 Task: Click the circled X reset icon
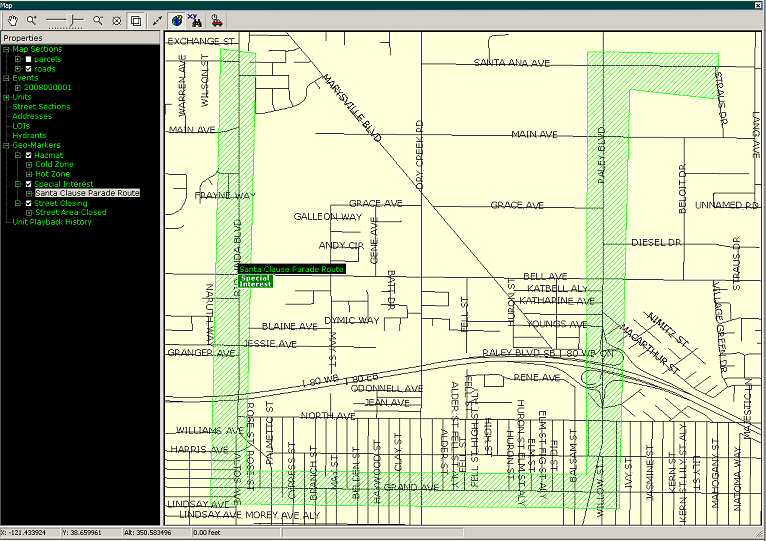[x=117, y=19]
